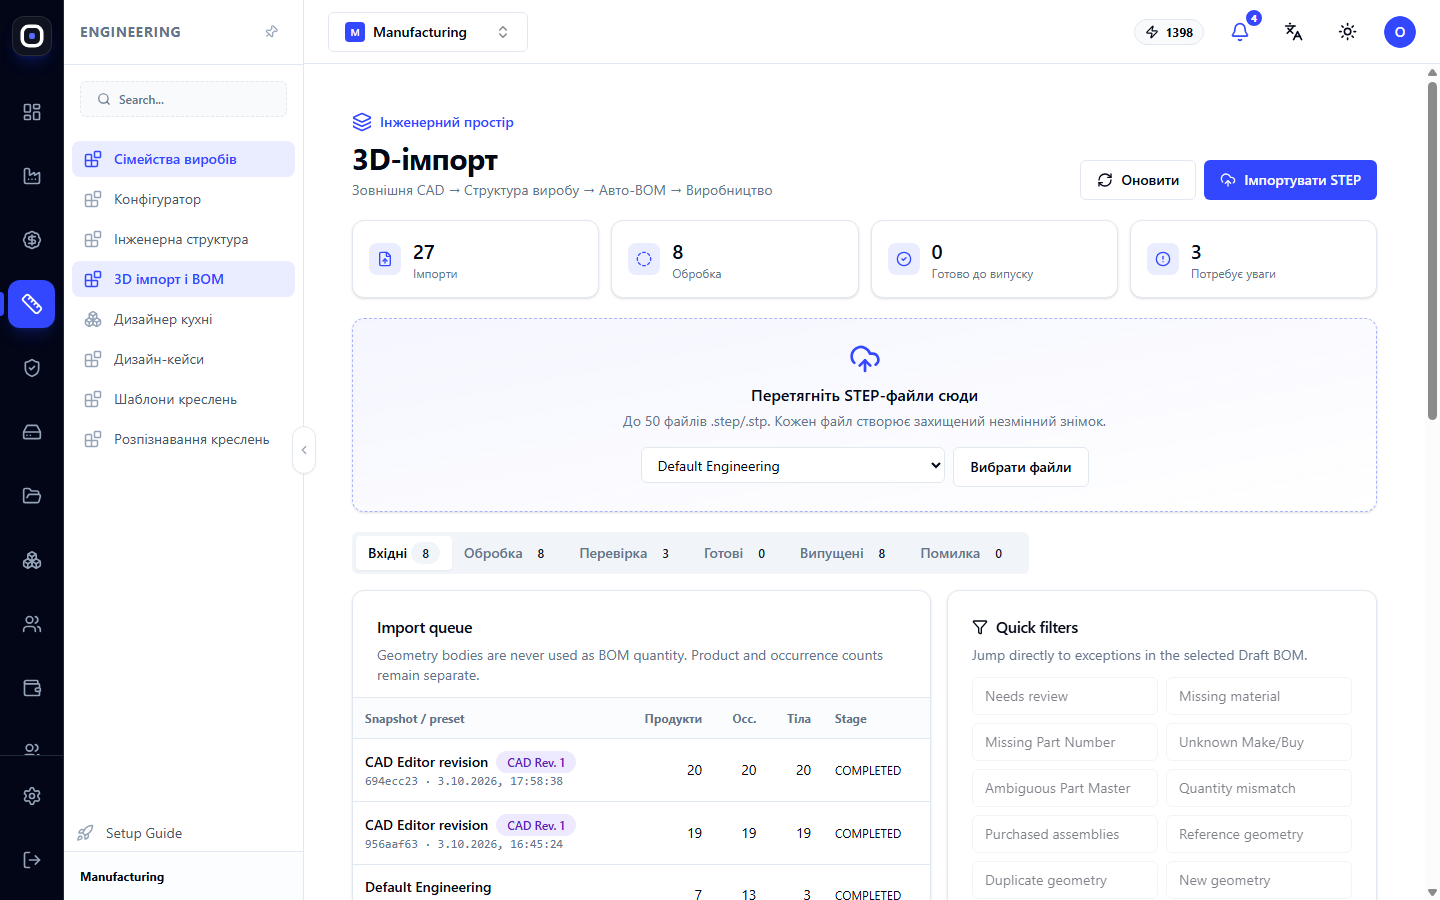Toggle the Quantity mismatch quick filter
This screenshot has width=1440, height=900.
(x=1259, y=788)
